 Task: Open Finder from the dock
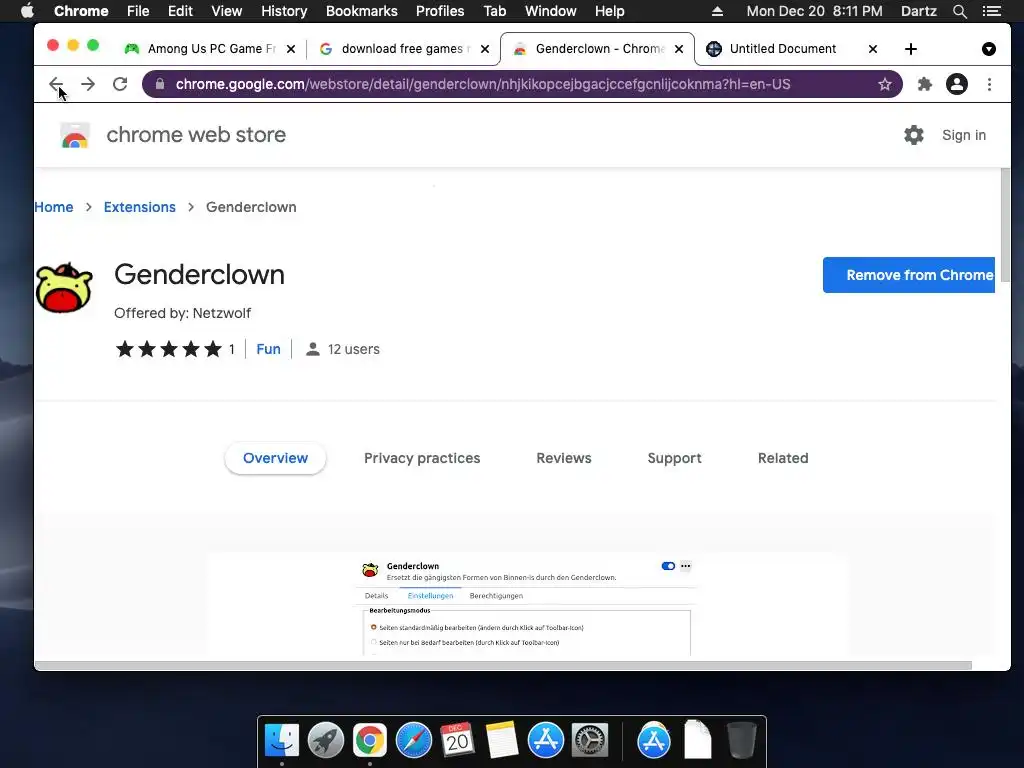point(281,741)
